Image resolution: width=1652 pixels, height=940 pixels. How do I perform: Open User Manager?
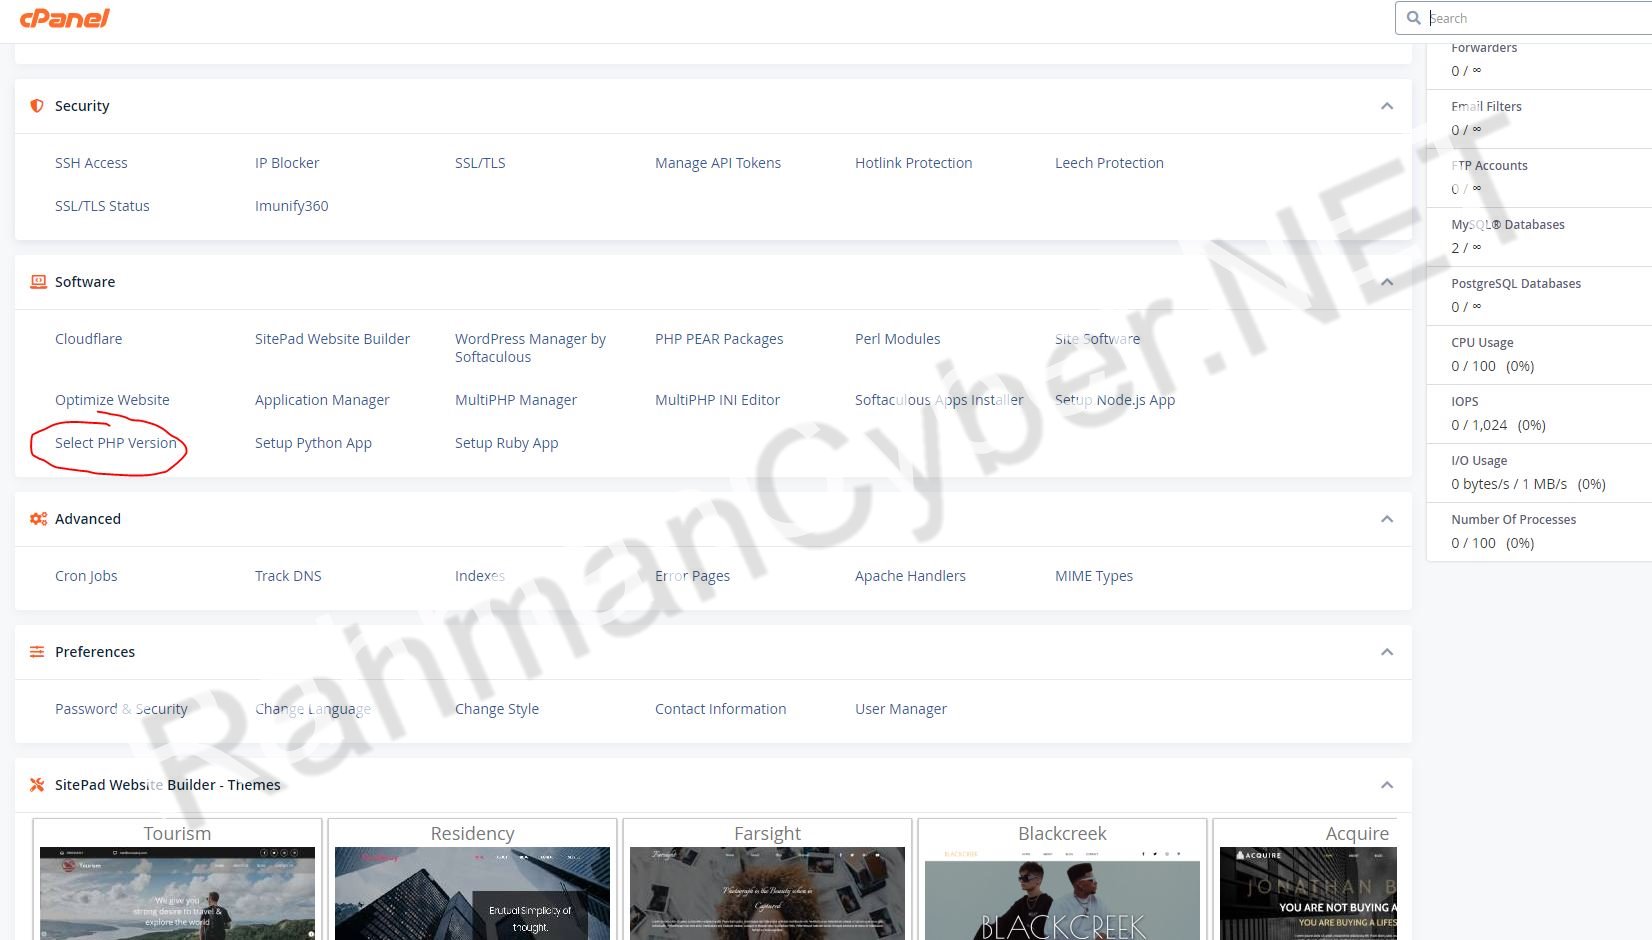[x=901, y=709]
